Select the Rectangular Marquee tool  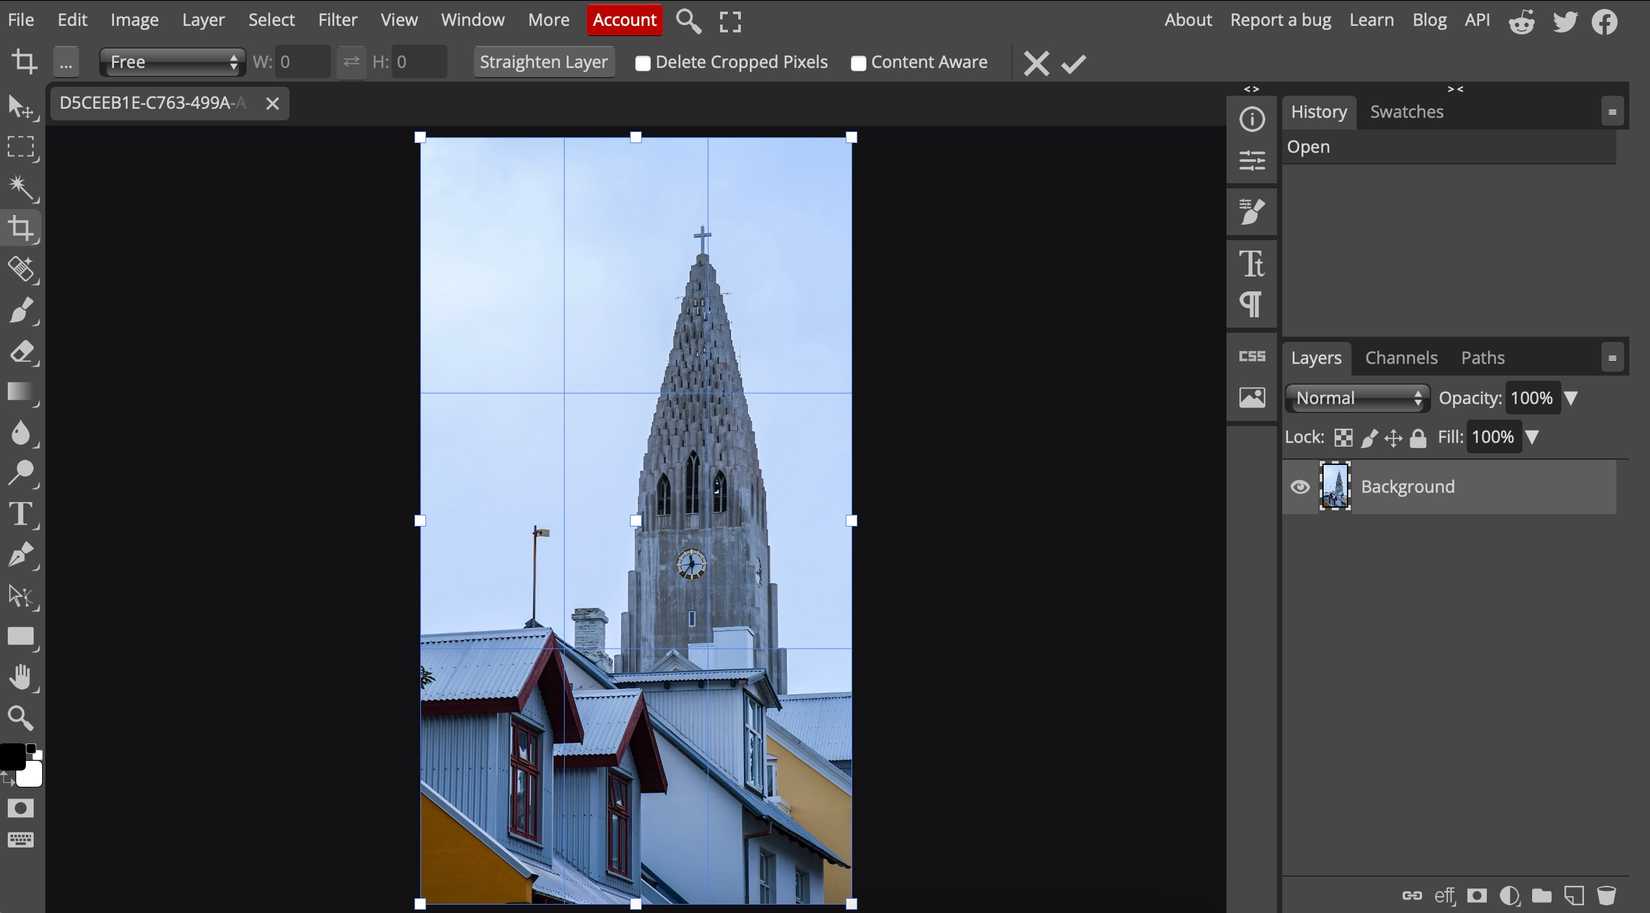pyautogui.click(x=21, y=148)
